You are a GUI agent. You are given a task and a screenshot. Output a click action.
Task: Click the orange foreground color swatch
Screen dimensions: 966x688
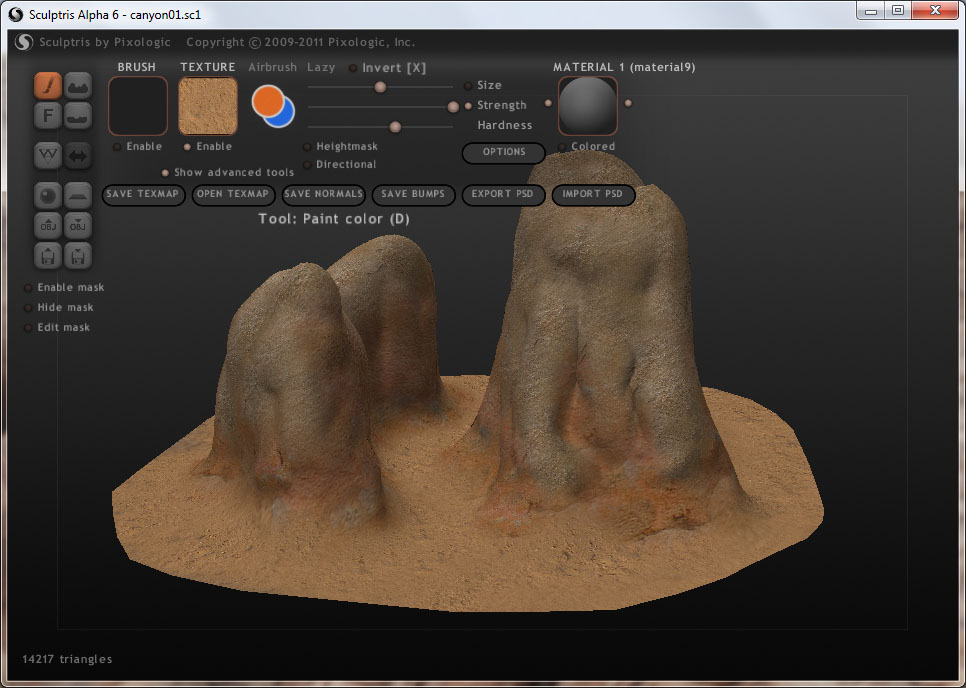266,100
